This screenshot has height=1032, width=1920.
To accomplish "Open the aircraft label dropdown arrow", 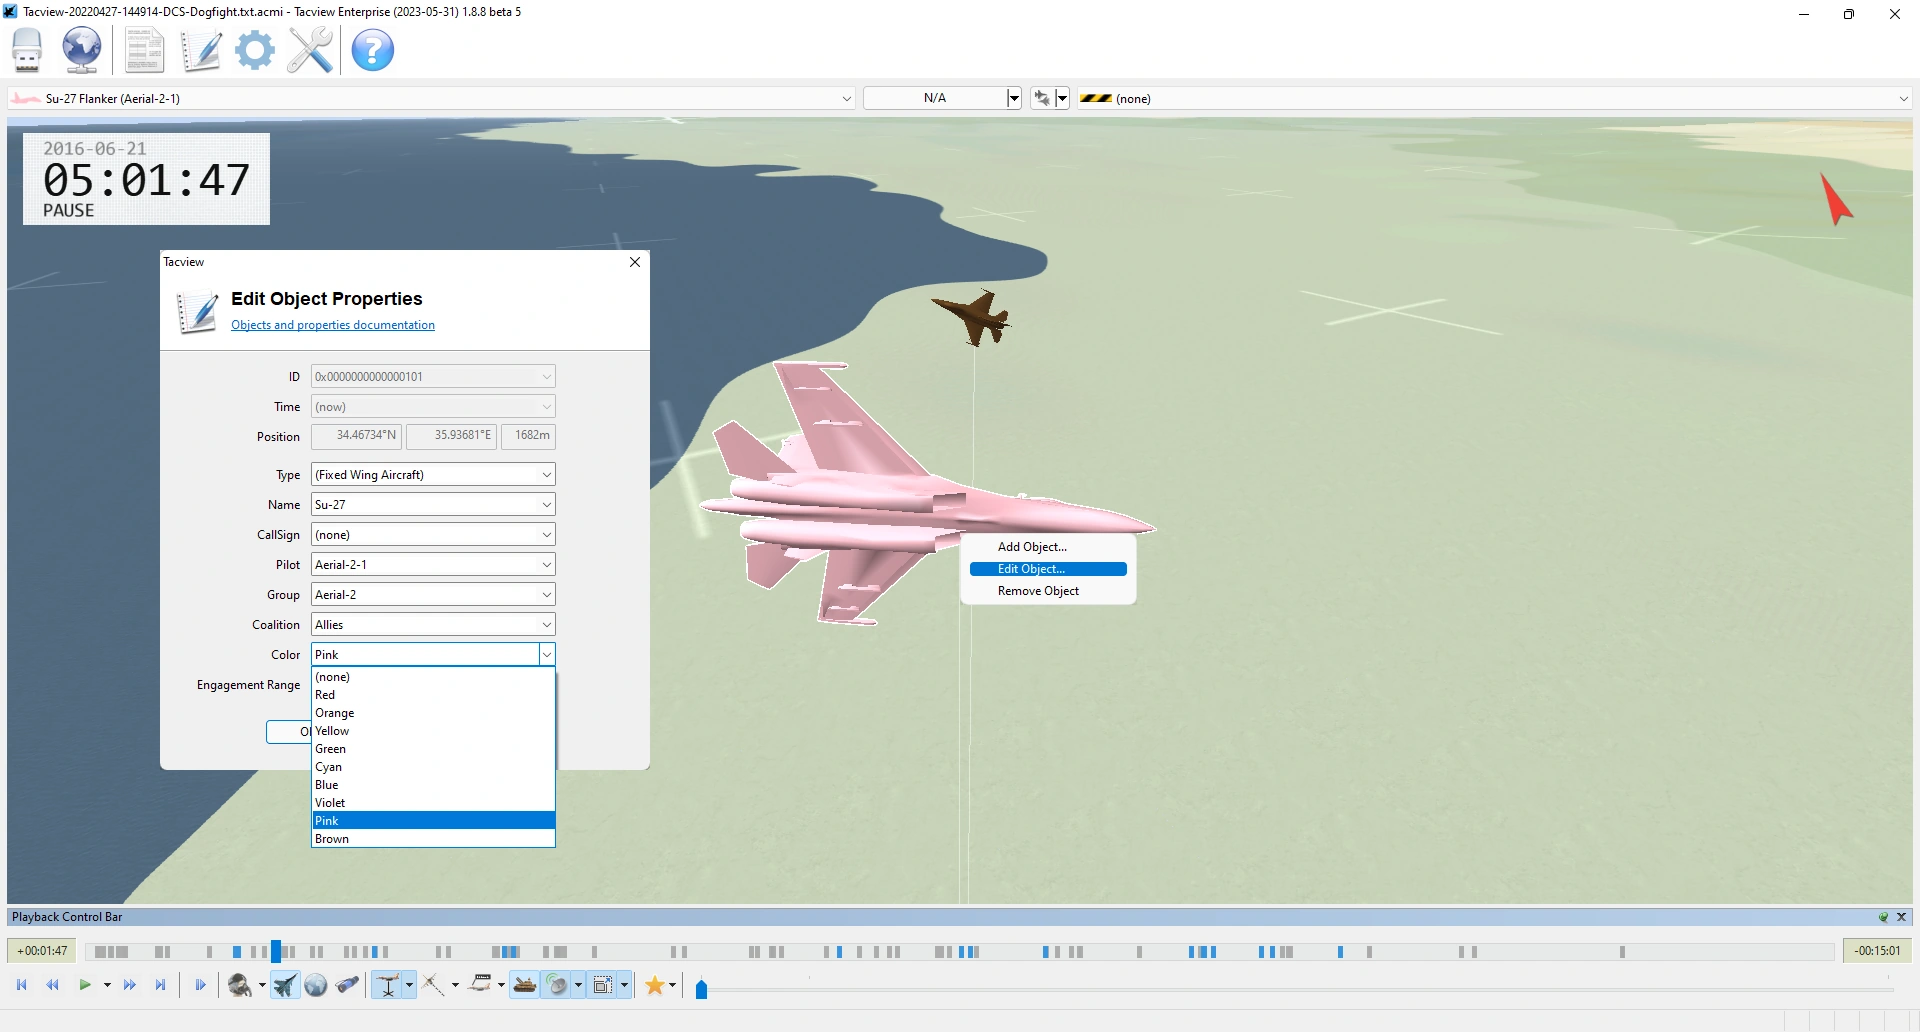I will pos(501,985).
